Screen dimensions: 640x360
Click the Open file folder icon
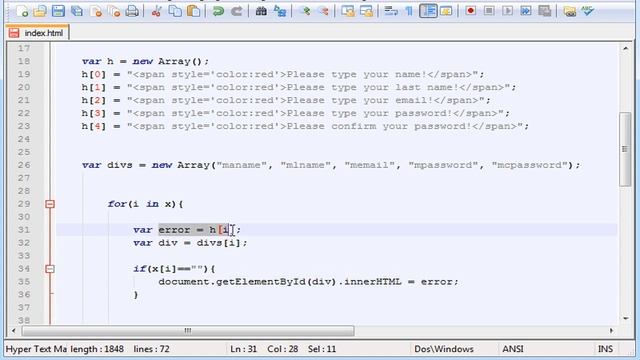40,11
